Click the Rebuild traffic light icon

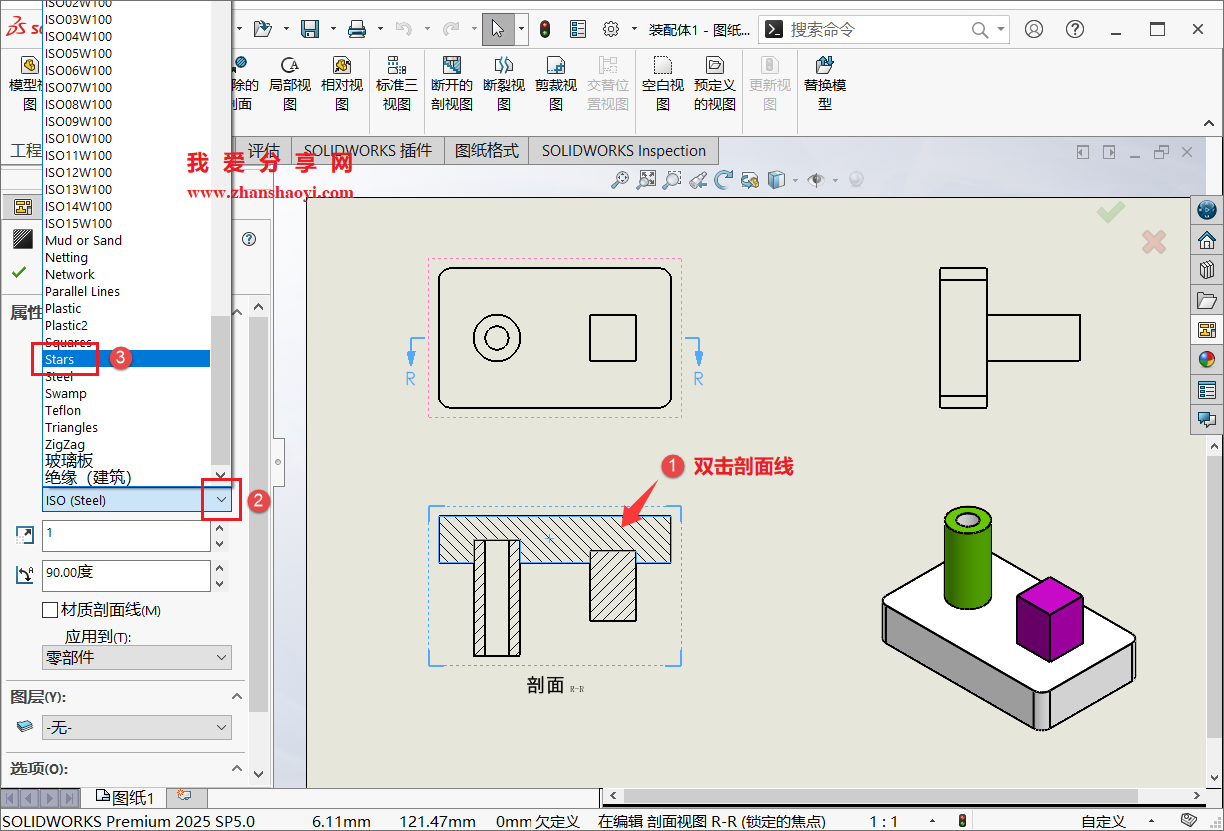[545, 29]
